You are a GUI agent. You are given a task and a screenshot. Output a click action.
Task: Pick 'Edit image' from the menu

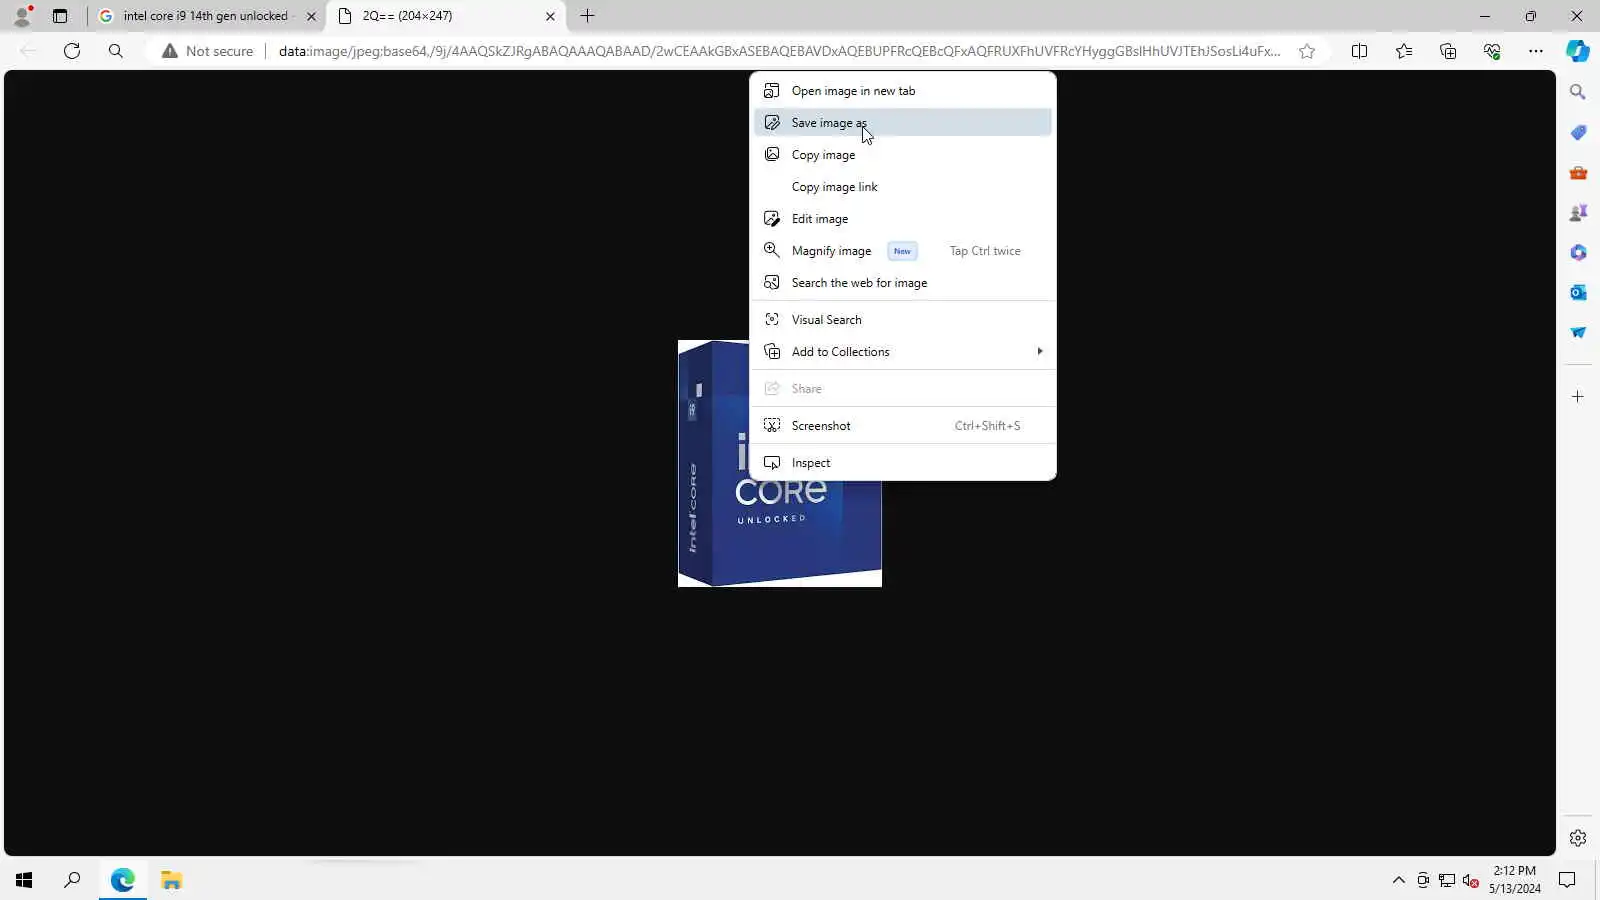[902, 219]
